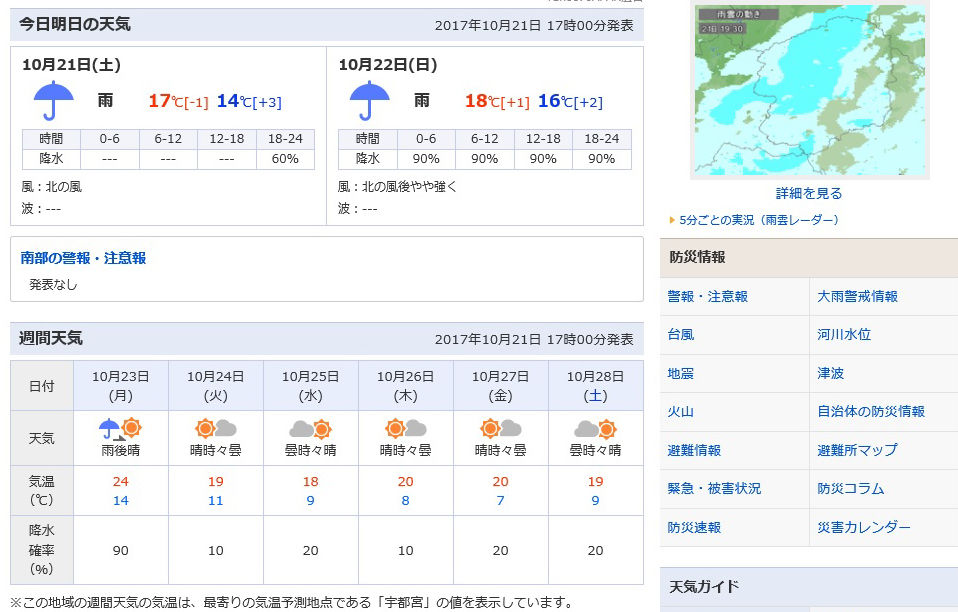Open 防災速報 link
The image size is (958, 612).
click(694, 527)
